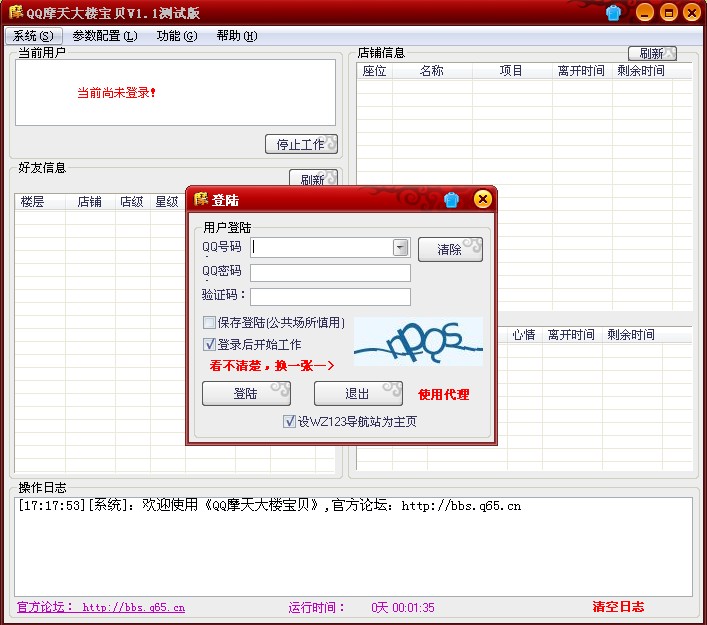Viewport: 707px width, 625px height.
Task: Click the 停止工作 button
Action: click(301, 144)
